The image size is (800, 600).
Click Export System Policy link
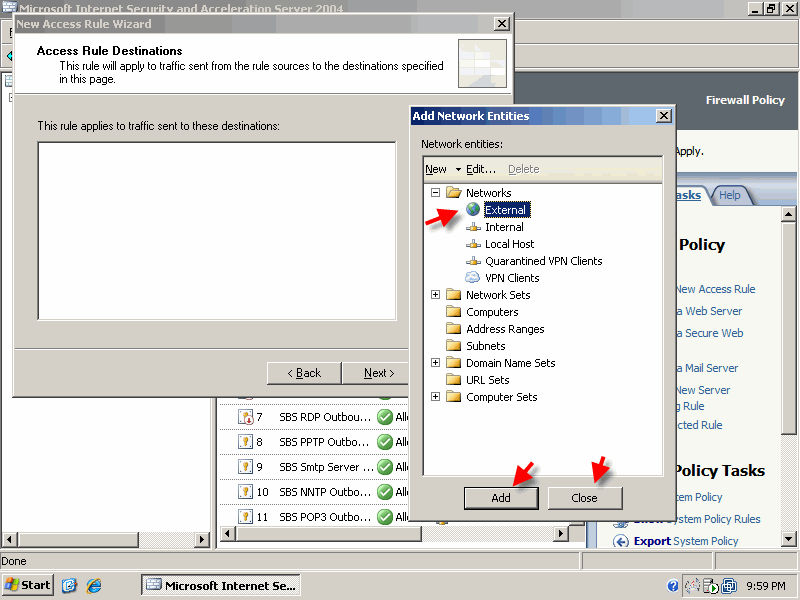point(686,541)
